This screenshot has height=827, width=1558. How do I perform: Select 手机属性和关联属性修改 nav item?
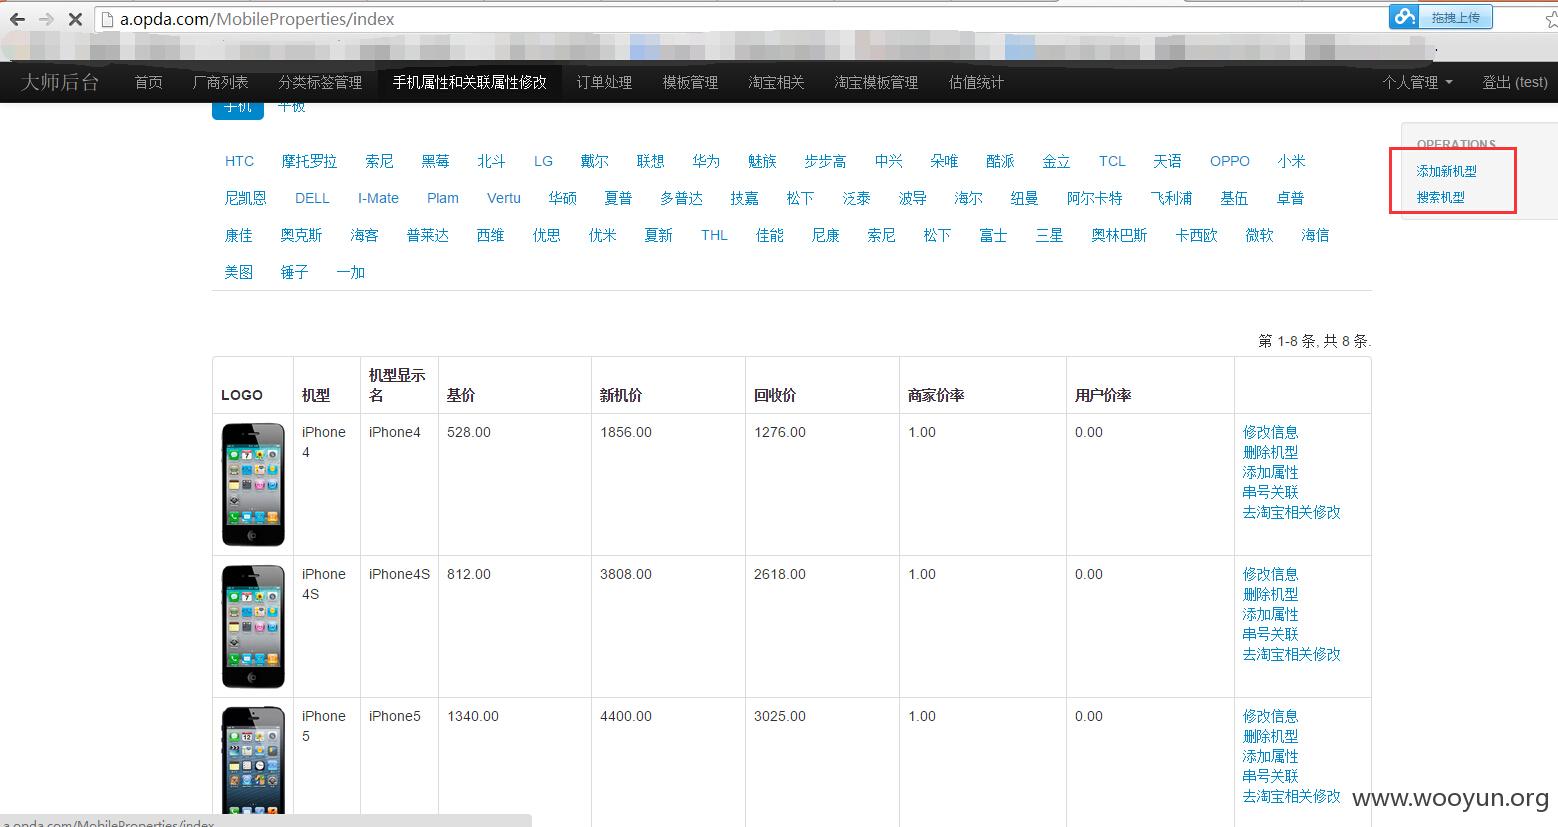469,82
